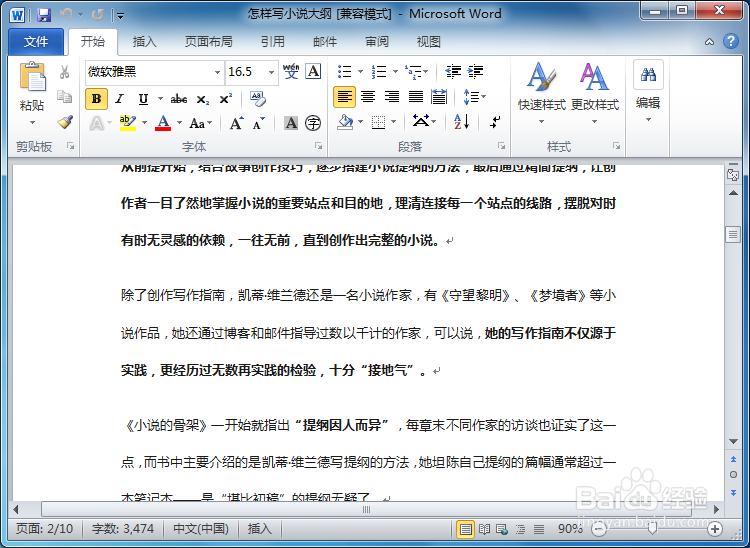This screenshot has width=750, height=548.
Task: Click the enclosed character icon
Action: pyautogui.click(x=313, y=123)
